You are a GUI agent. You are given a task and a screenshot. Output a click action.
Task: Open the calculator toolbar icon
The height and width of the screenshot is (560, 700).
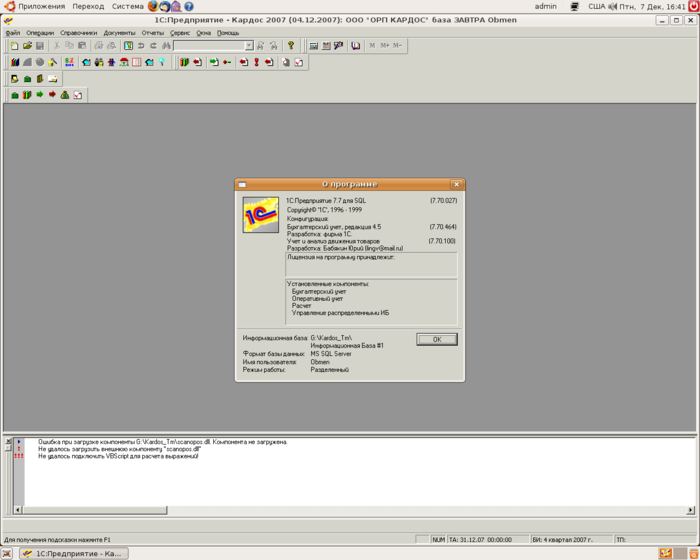click(x=314, y=46)
